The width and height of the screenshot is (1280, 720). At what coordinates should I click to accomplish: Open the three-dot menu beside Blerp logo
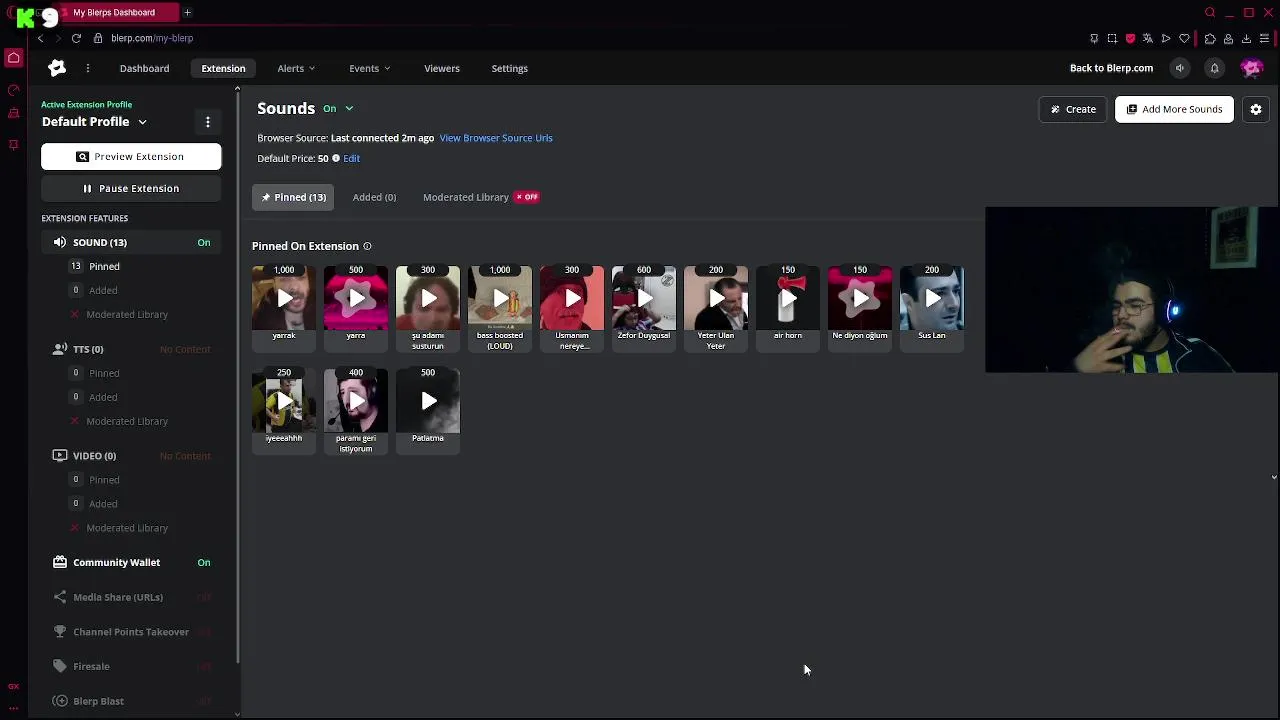pyautogui.click(x=88, y=68)
